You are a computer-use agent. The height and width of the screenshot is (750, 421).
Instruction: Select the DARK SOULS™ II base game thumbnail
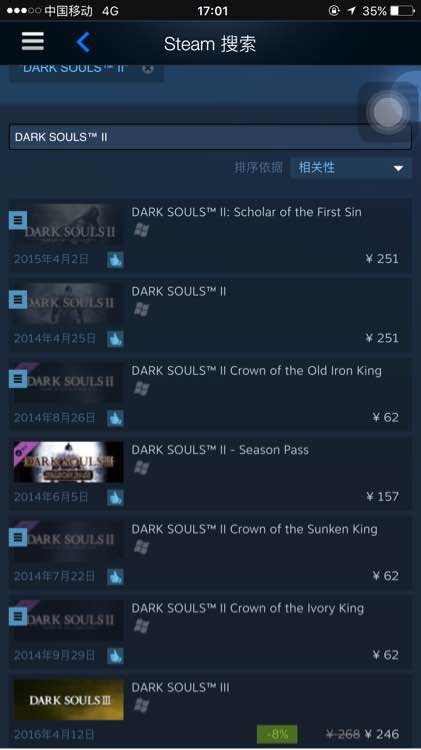tap(68, 304)
